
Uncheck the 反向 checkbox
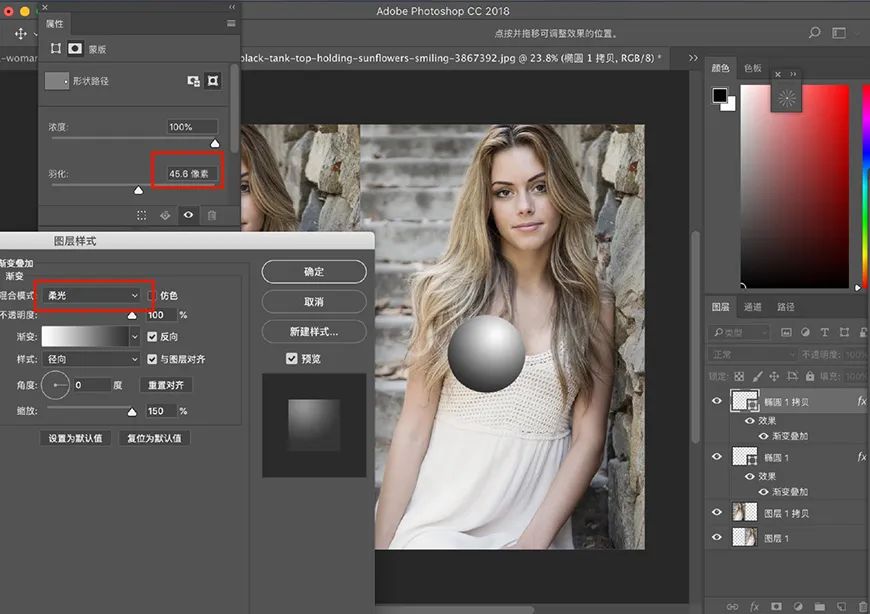pos(152,336)
